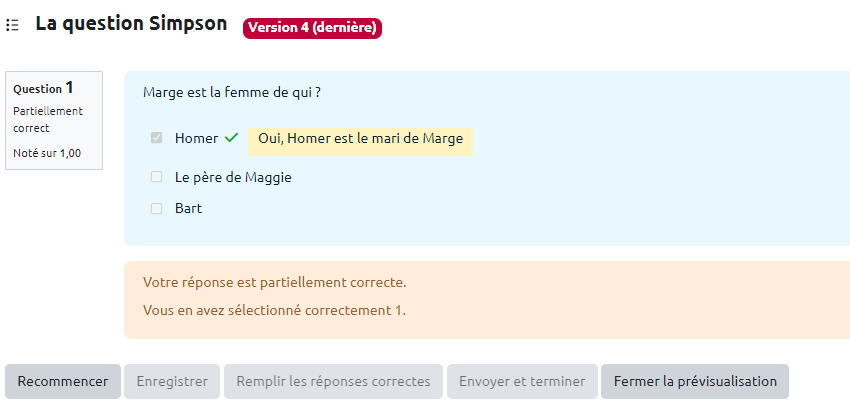The image size is (850, 411).
Task: Click the Homer answer label text
Action: [x=196, y=138]
